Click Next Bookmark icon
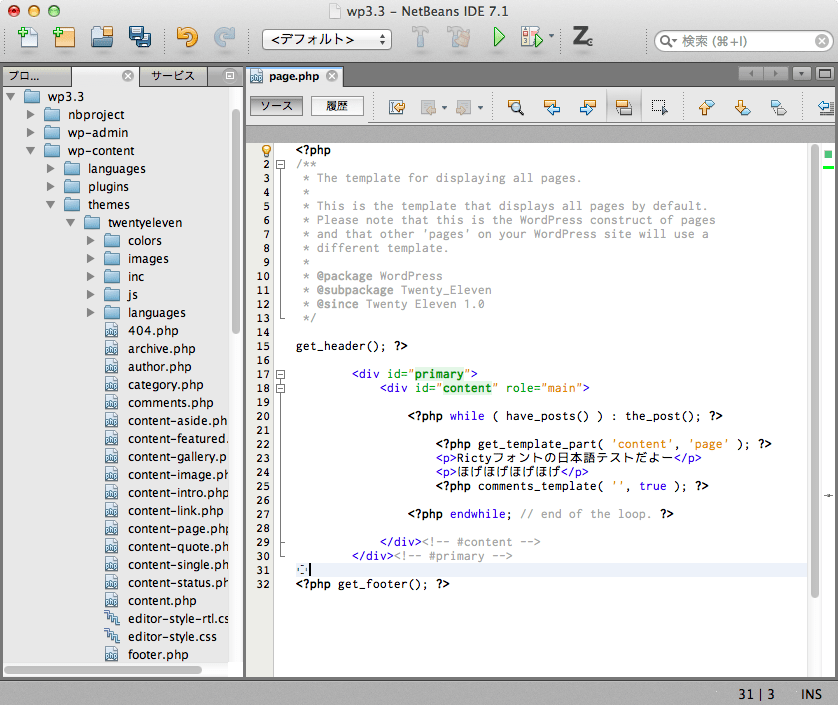 [x=742, y=107]
